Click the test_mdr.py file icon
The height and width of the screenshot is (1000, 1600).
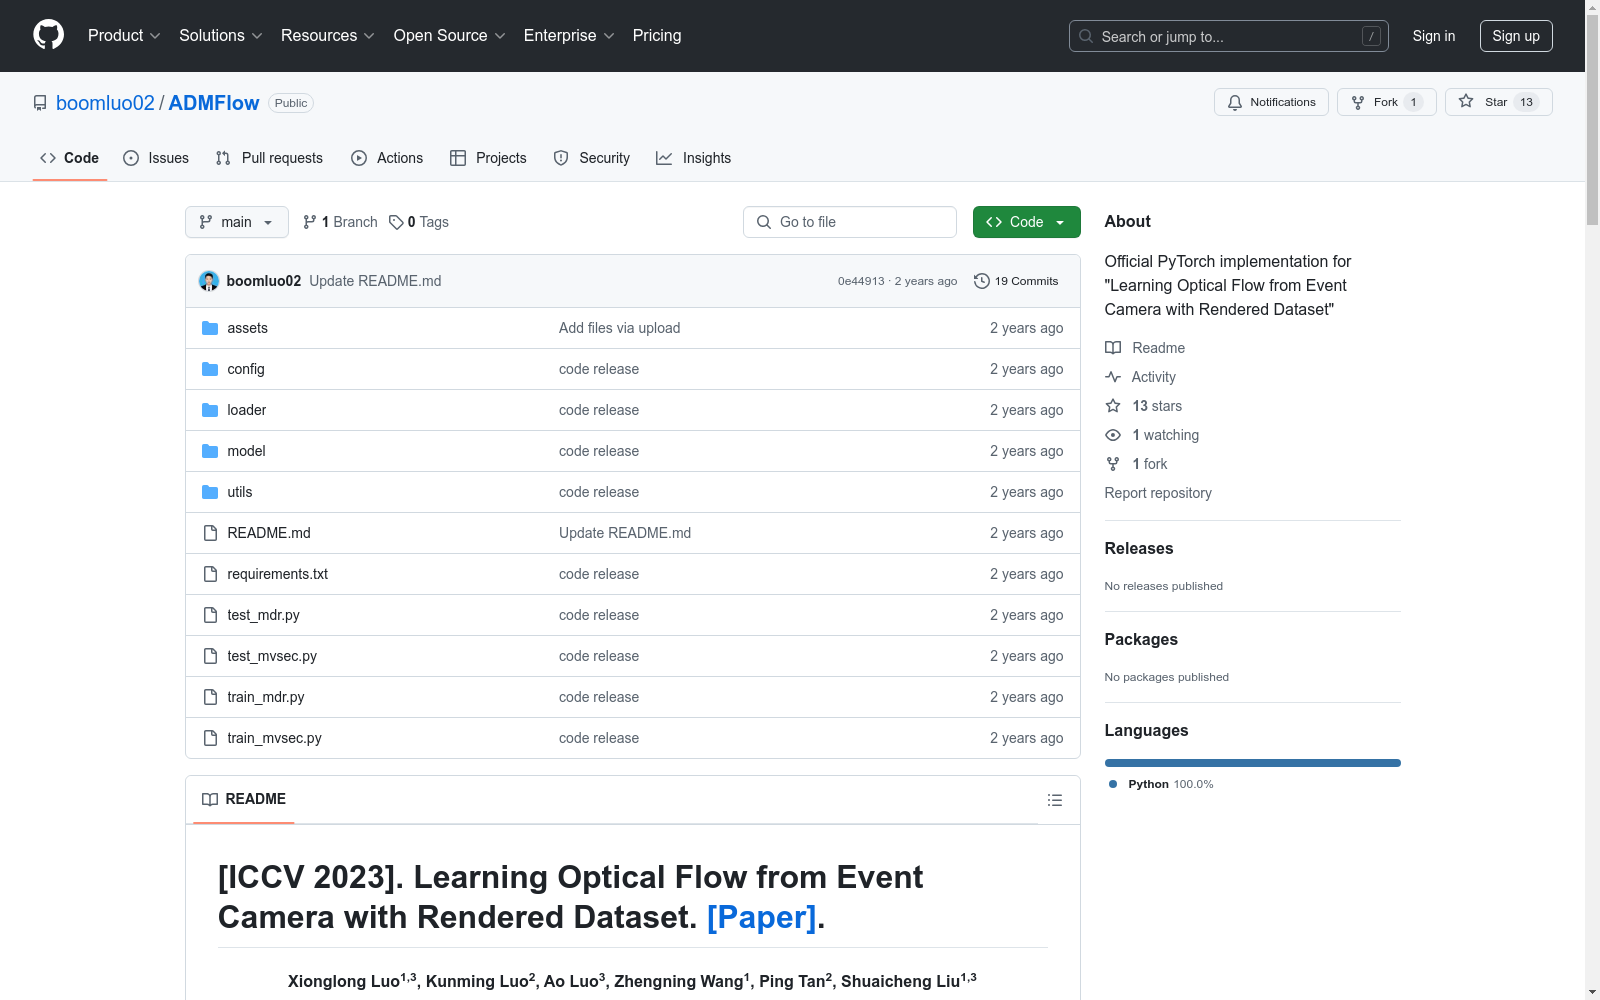tap(210, 615)
